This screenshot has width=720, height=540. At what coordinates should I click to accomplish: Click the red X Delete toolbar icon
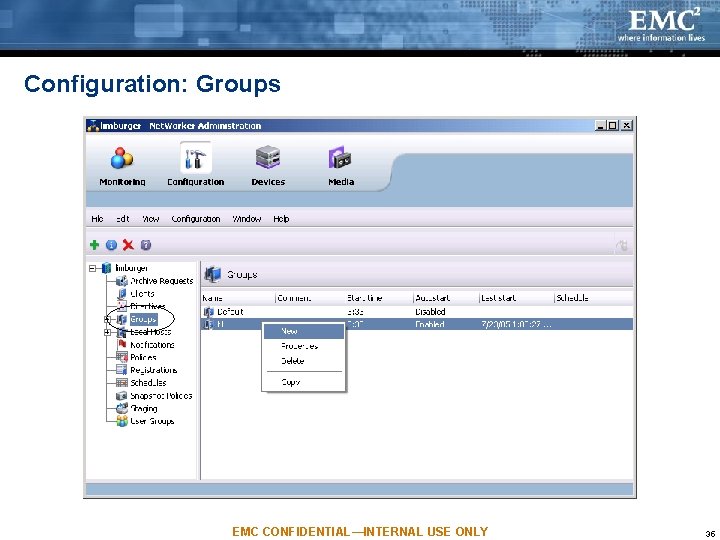128,245
